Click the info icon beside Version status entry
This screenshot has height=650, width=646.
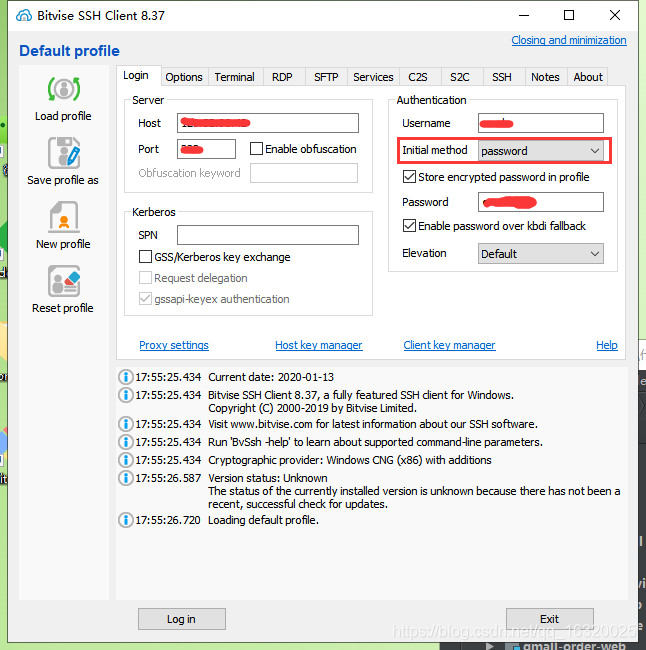(x=126, y=478)
